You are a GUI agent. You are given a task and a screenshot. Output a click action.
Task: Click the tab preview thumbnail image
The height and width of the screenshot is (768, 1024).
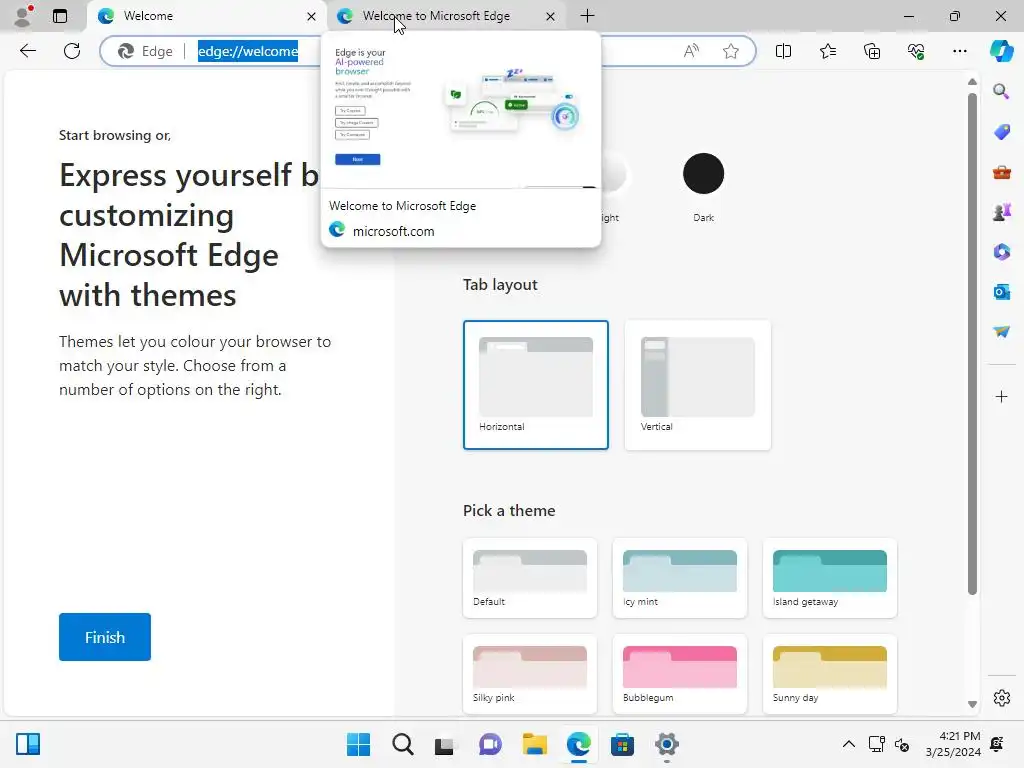point(460,111)
